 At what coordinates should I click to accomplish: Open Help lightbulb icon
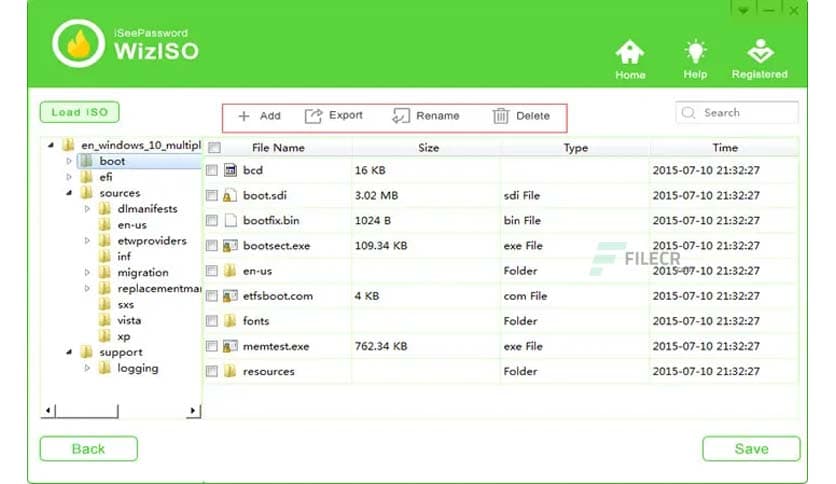tap(695, 52)
